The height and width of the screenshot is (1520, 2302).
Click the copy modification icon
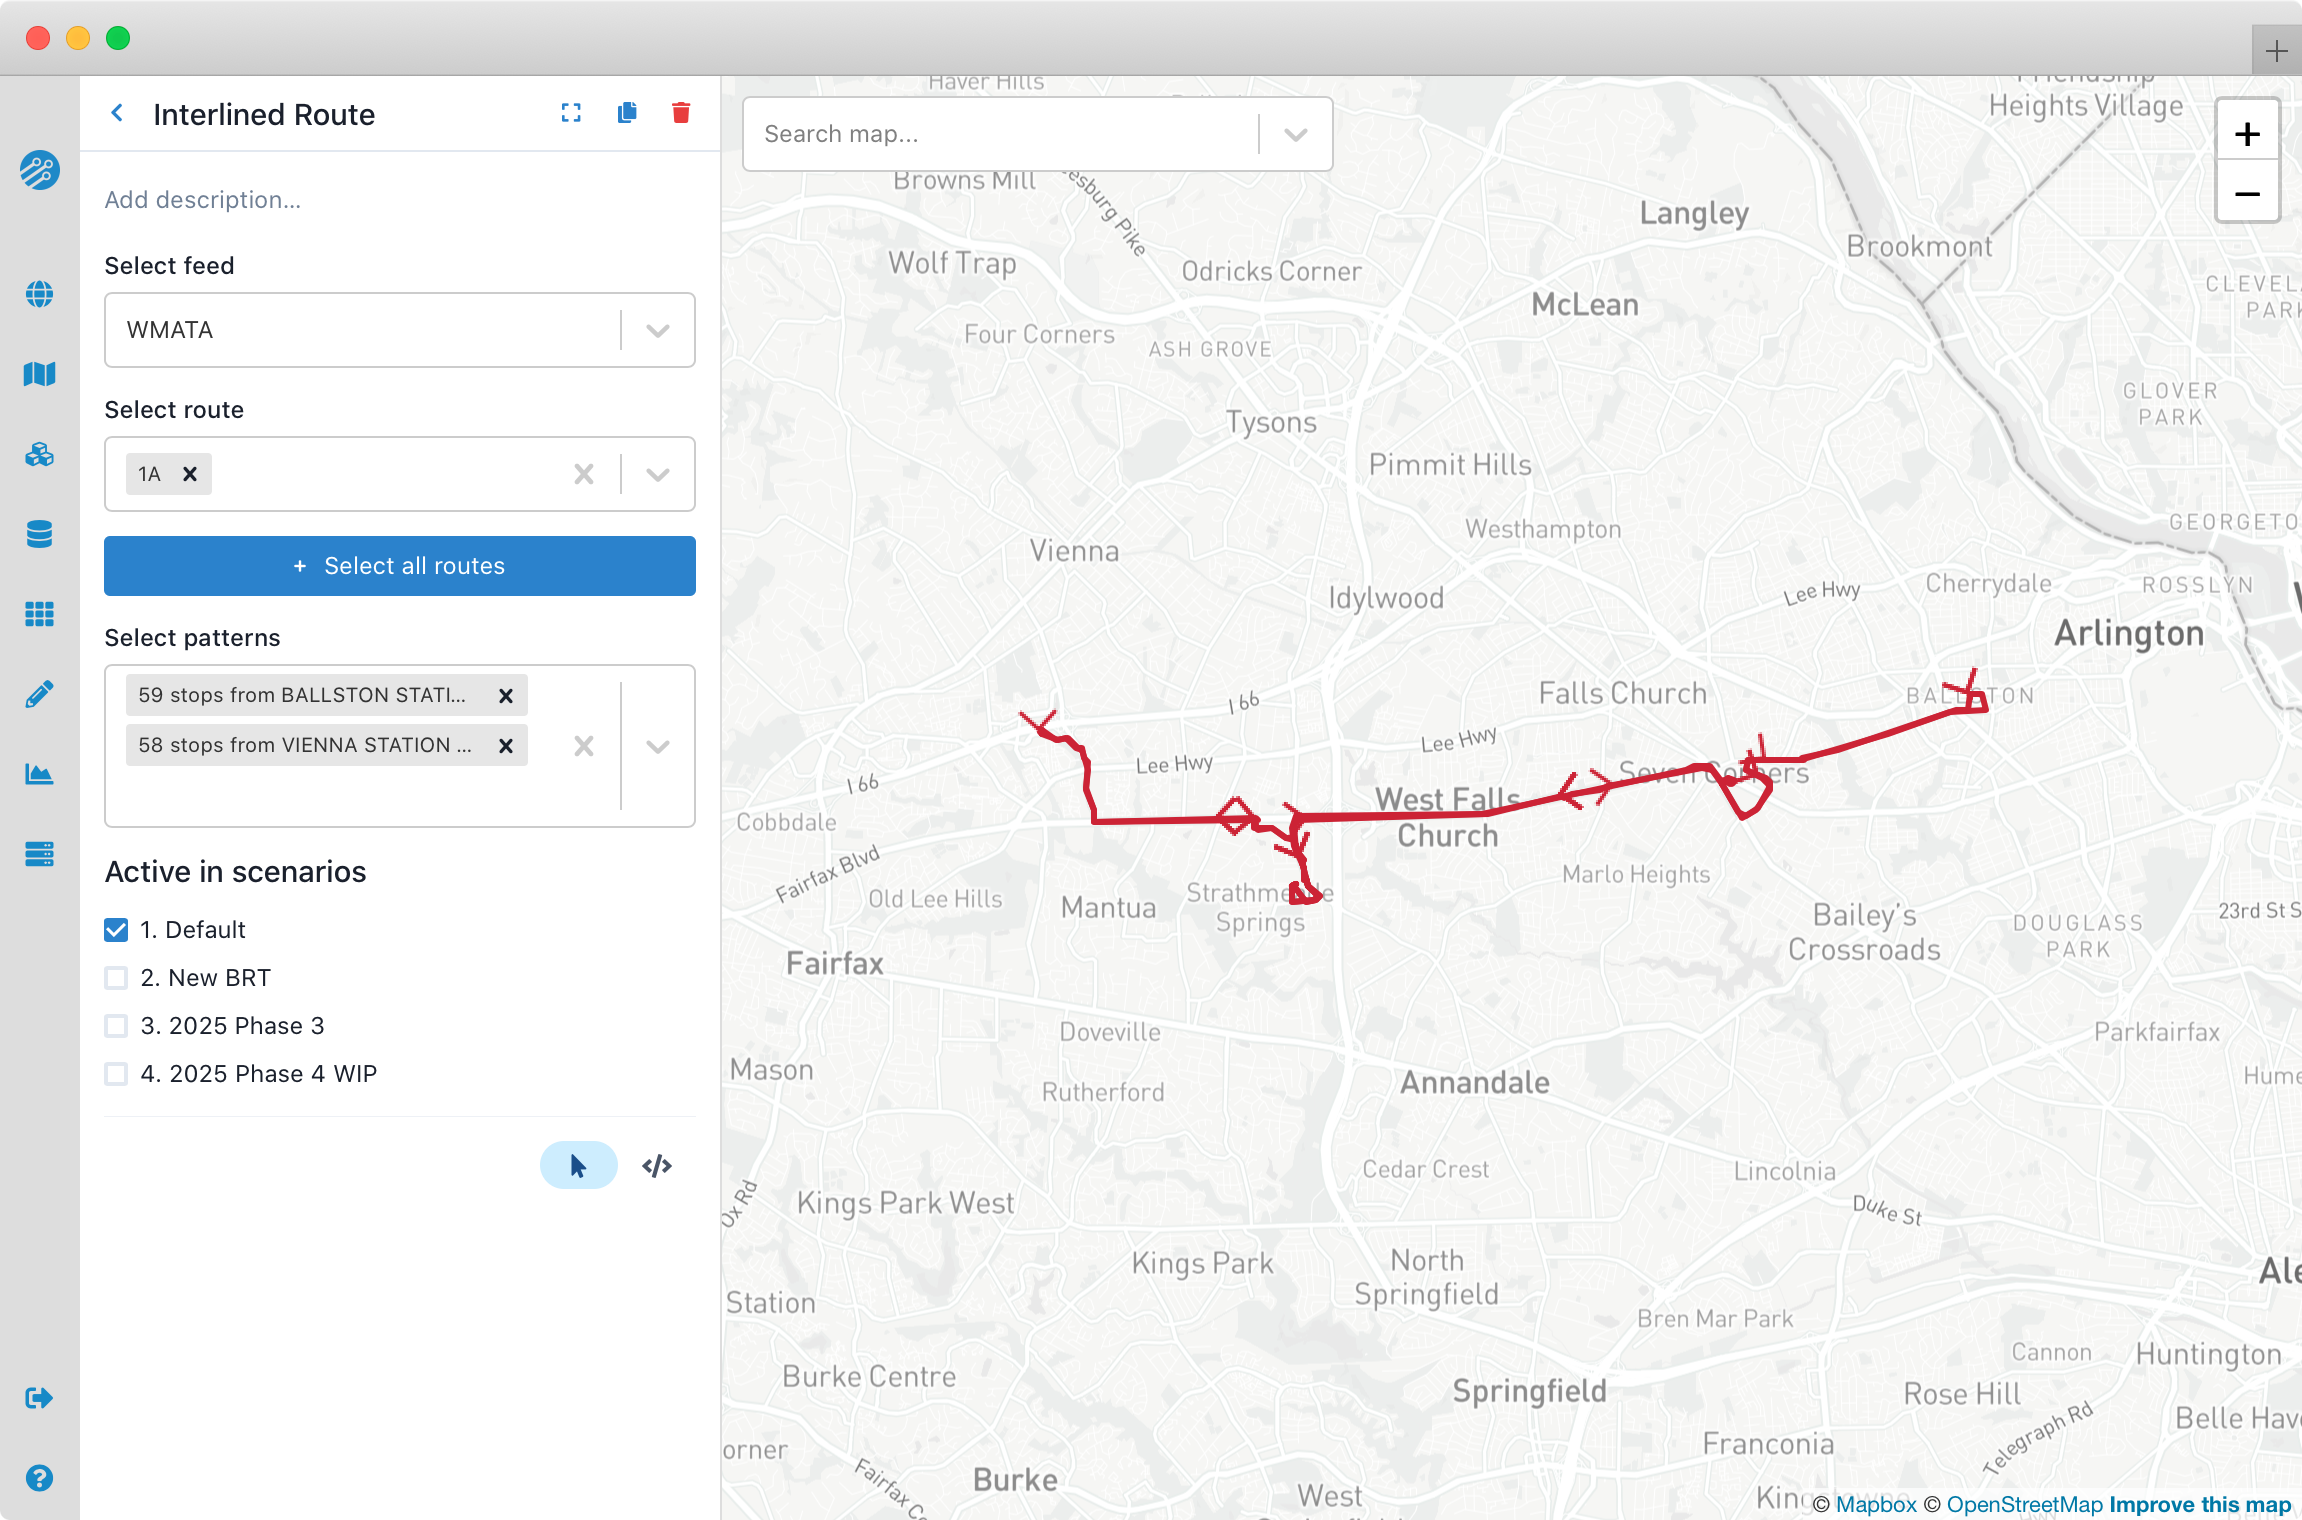point(627,113)
